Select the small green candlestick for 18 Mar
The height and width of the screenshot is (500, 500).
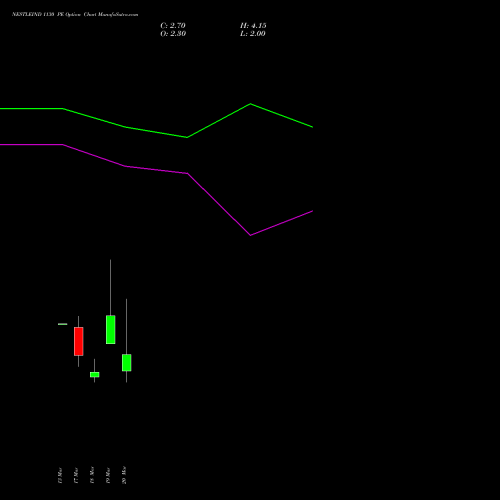tap(95, 374)
